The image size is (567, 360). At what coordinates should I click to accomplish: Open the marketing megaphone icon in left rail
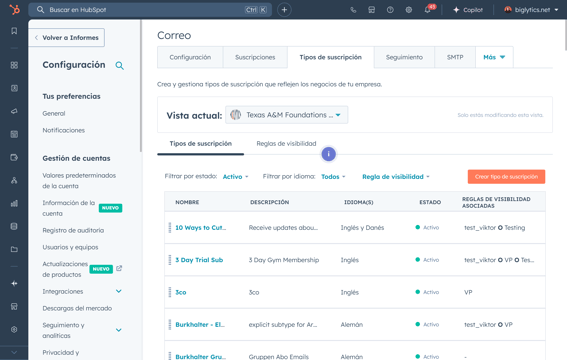pyautogui.click(x=14, y=111)
